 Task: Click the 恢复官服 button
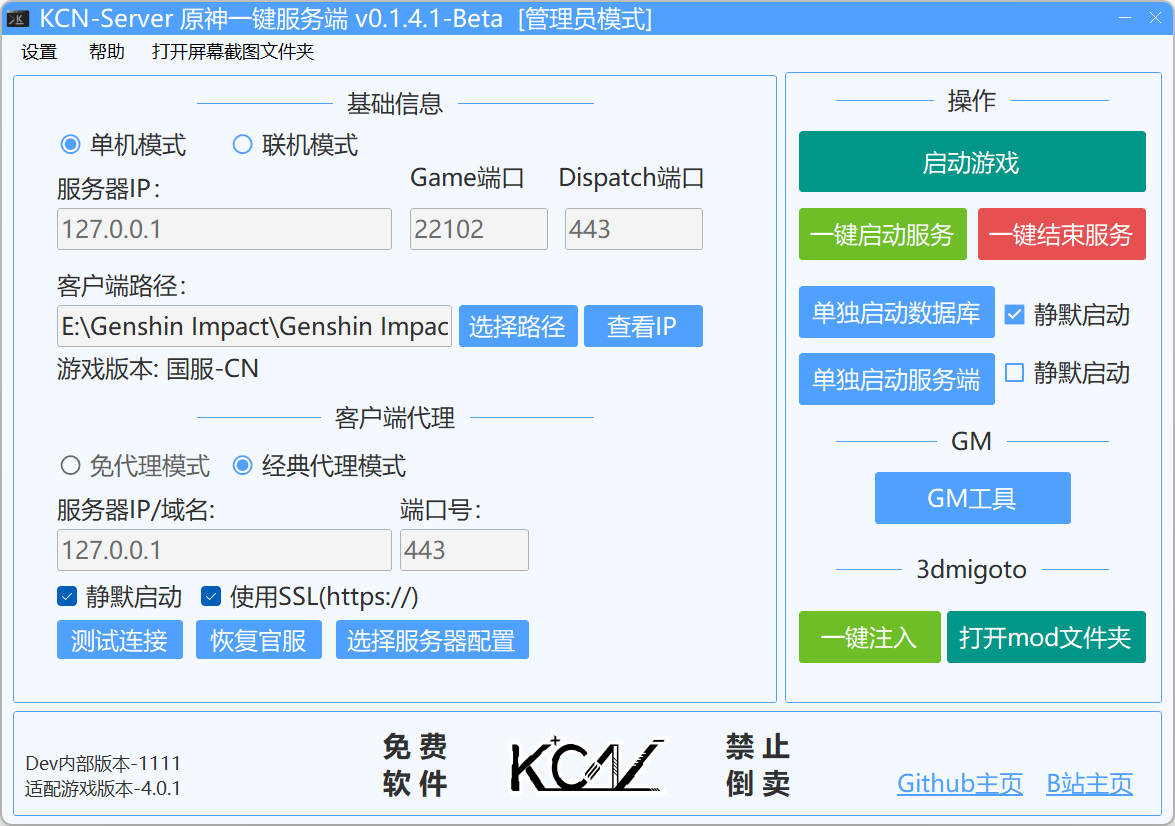[259, 639]
